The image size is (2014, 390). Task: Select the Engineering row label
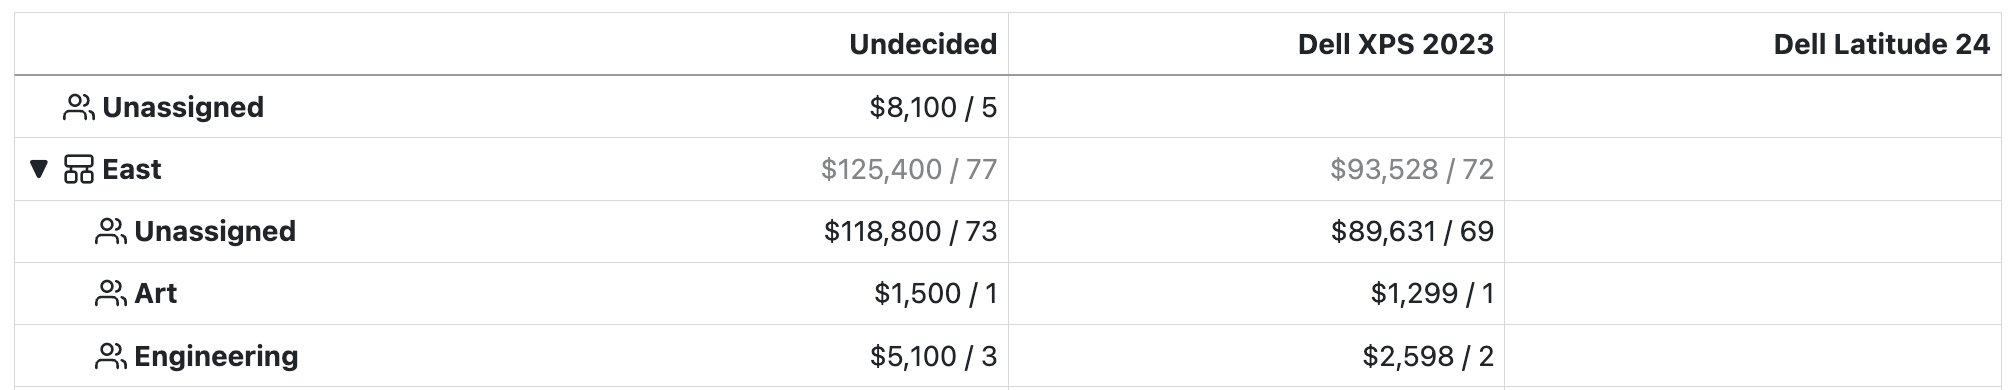pos(216,356)
